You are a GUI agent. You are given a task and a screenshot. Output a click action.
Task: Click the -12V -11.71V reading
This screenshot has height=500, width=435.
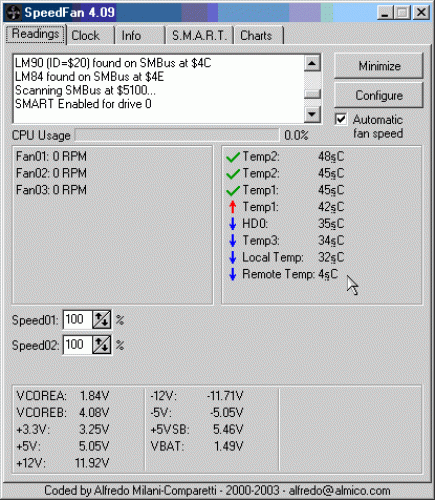[197, 396]
